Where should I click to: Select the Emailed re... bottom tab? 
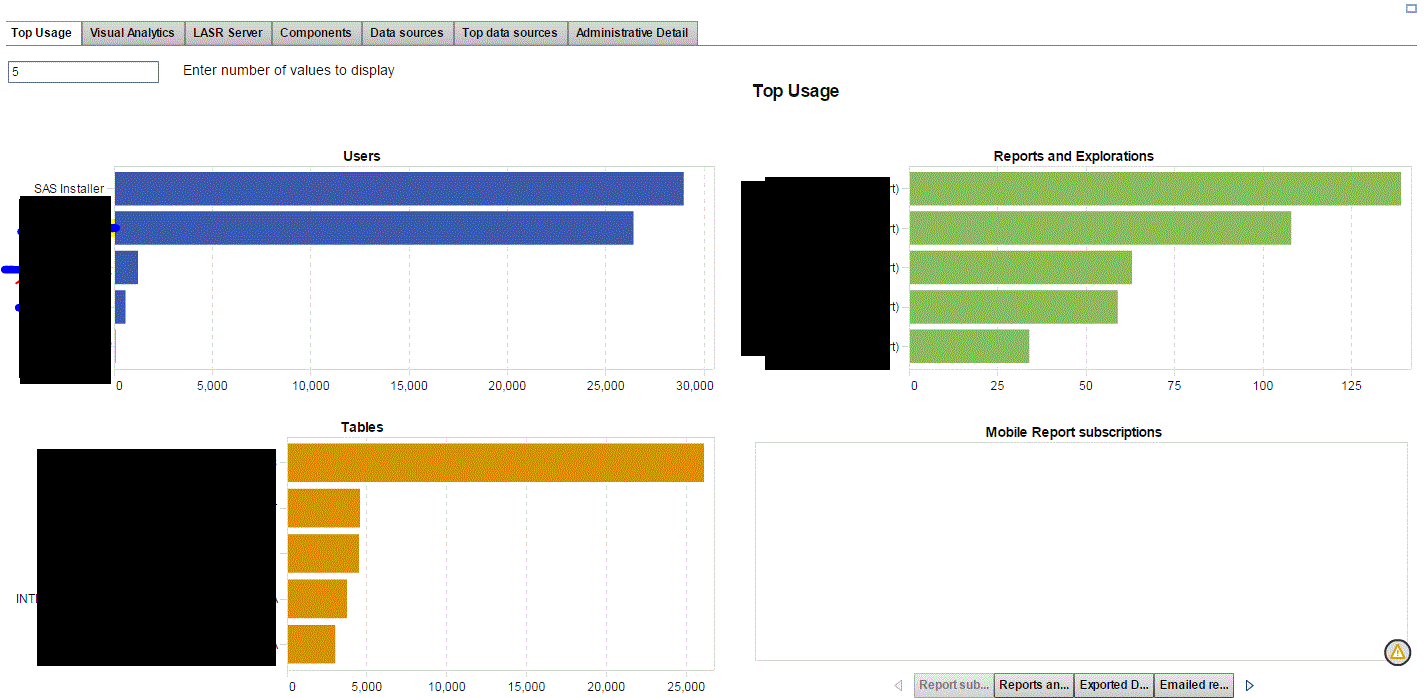tap(1194, 685)
